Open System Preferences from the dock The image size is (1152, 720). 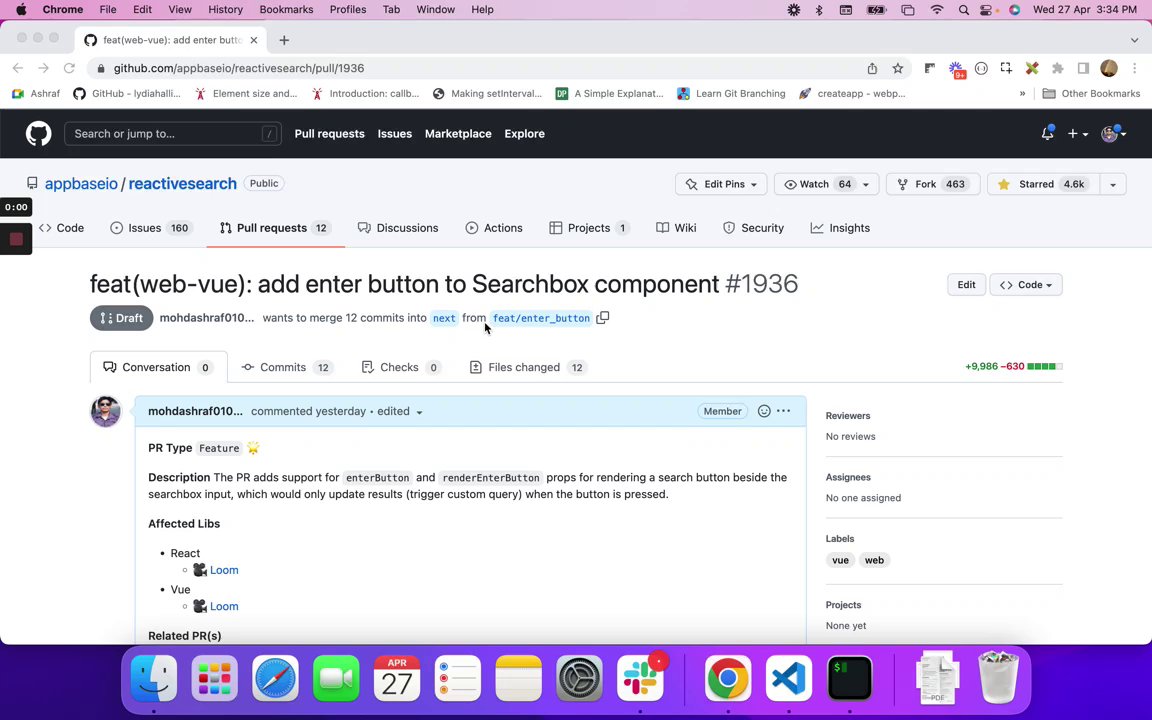point(579,678)
